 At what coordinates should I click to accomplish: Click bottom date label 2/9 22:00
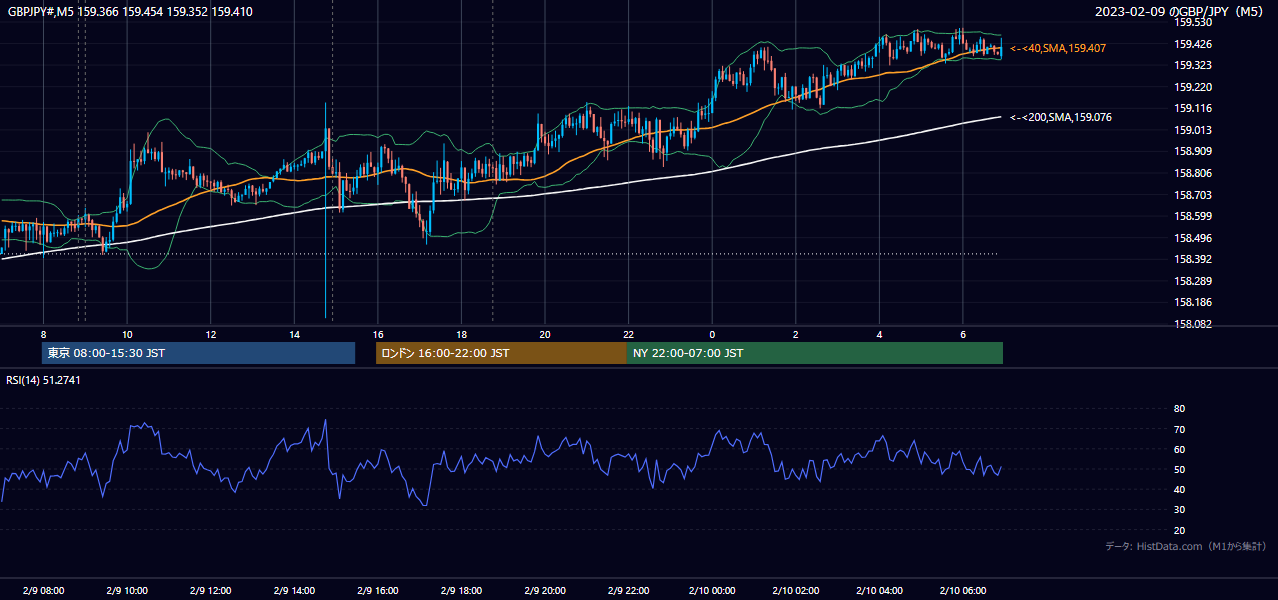[x=628, y=591]
